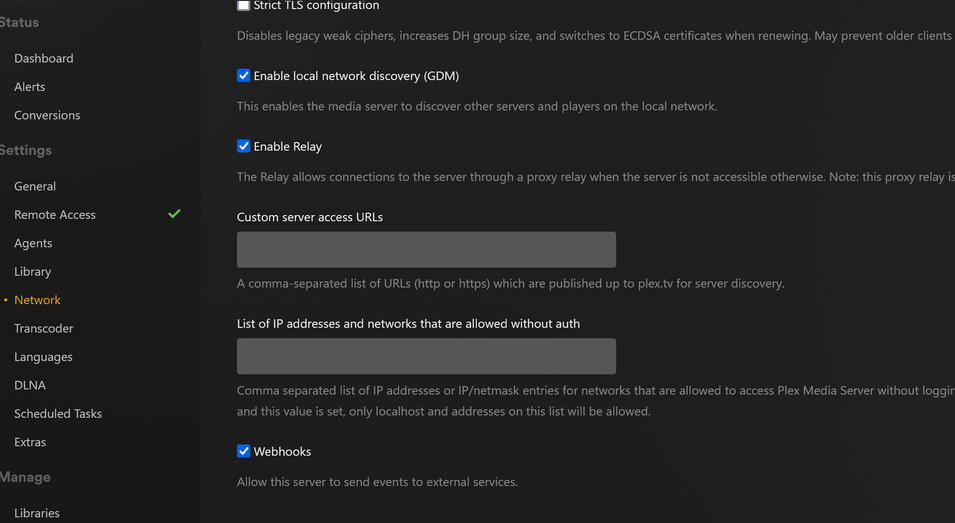Image resolution: width=955 pixels, height=523 pixels.
Task: Open Scheduled Tasks settings
Action: pos(58,413)
